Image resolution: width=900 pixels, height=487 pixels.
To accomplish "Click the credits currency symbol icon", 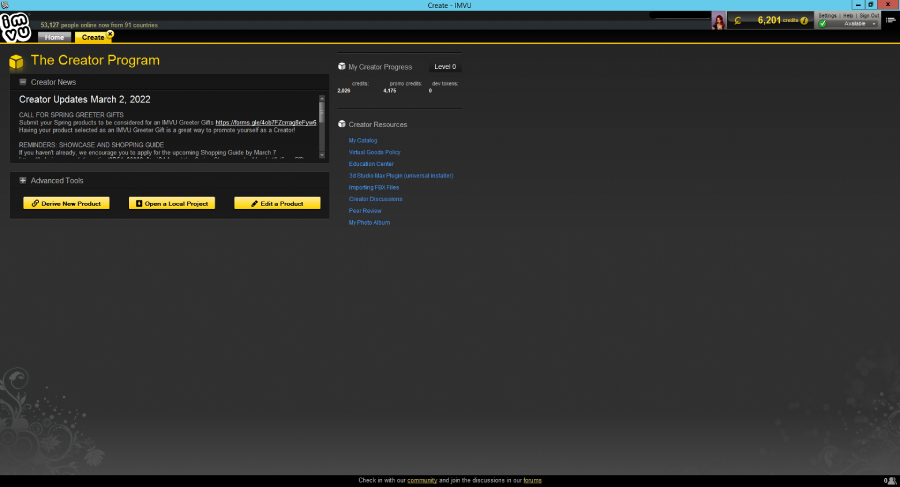I will click(738, 21).
